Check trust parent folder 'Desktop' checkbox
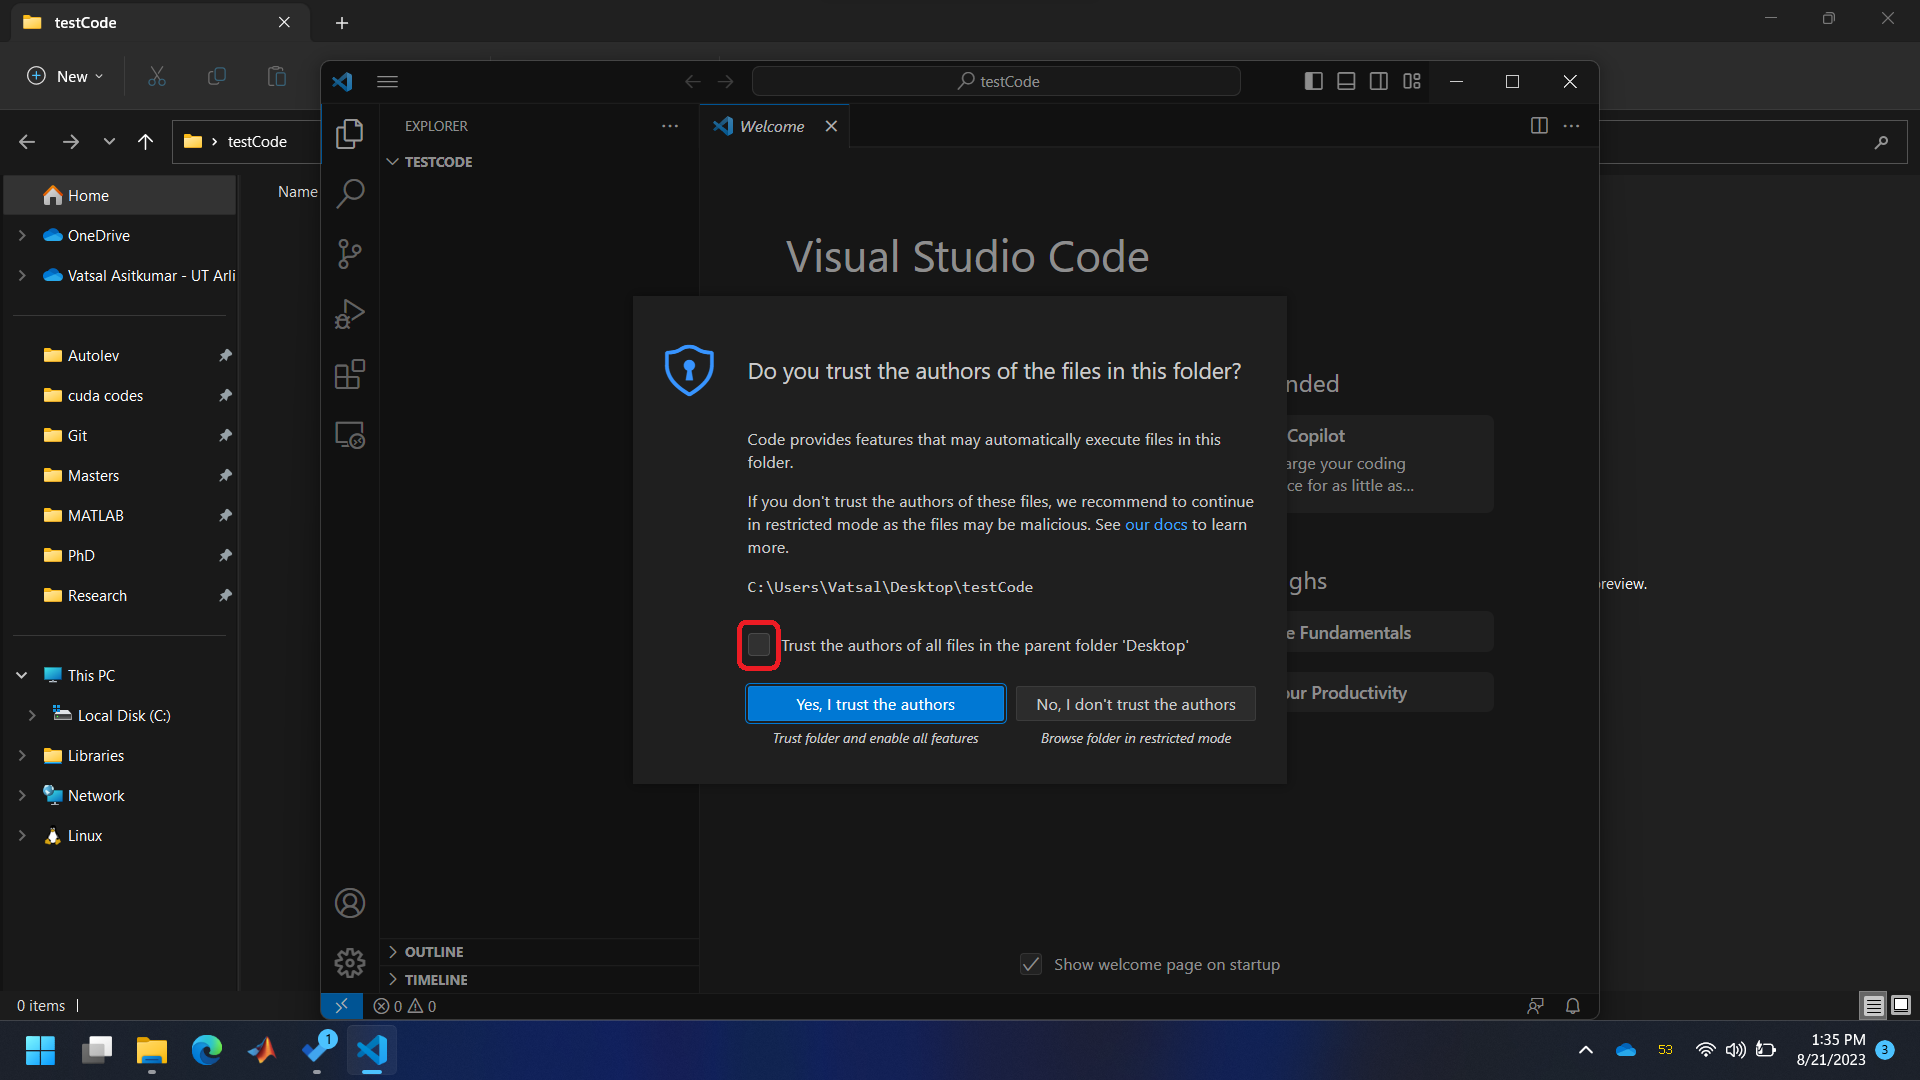 pyautogui.click(x=759, y=645)
